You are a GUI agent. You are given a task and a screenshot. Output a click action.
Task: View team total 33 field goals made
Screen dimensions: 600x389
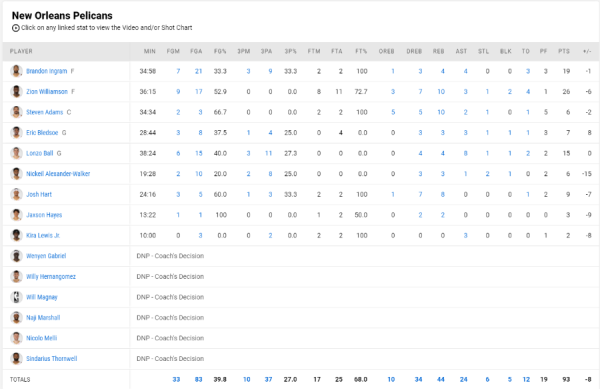tap(176, 379)
